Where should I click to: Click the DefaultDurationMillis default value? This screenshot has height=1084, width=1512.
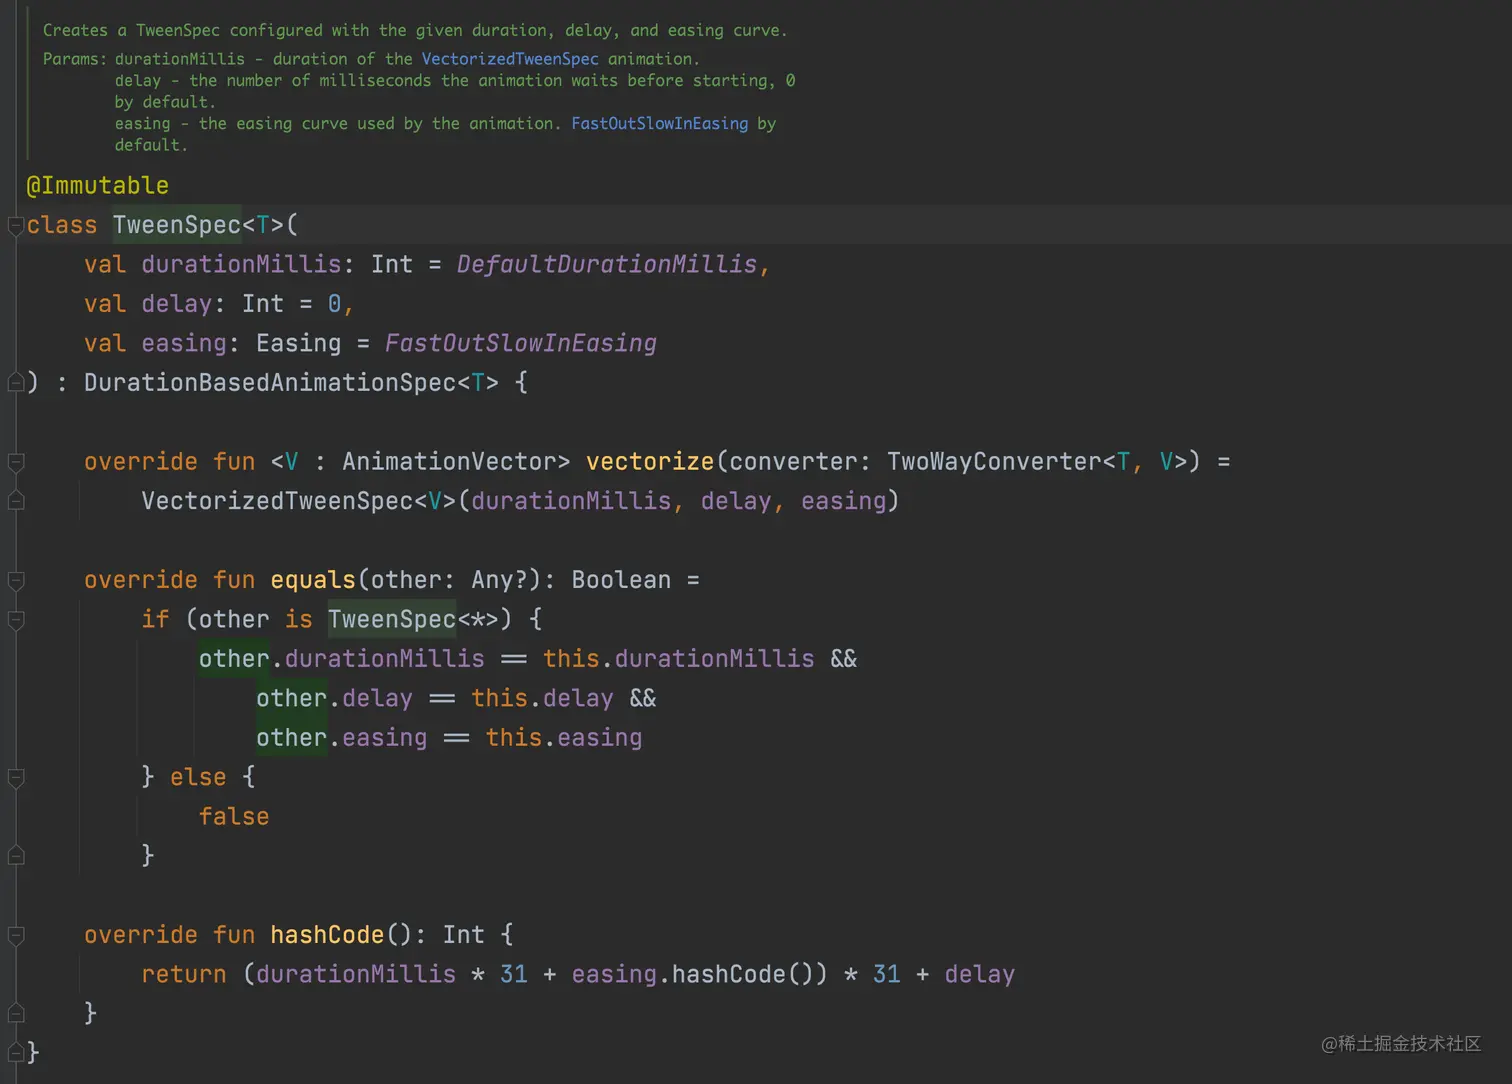click(607, 264)
